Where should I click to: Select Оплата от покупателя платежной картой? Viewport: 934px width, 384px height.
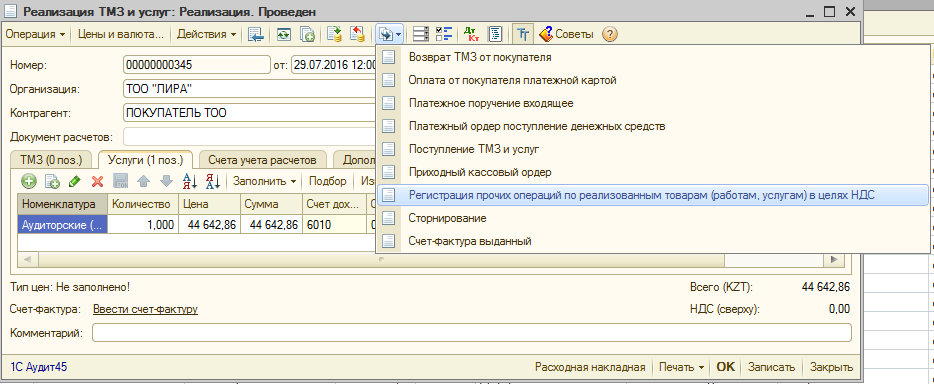coord(653,80)
